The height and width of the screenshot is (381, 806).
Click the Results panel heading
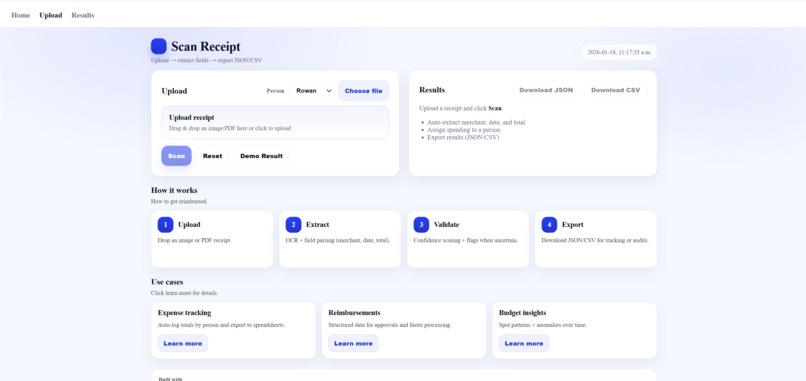[x=432, y=90]
